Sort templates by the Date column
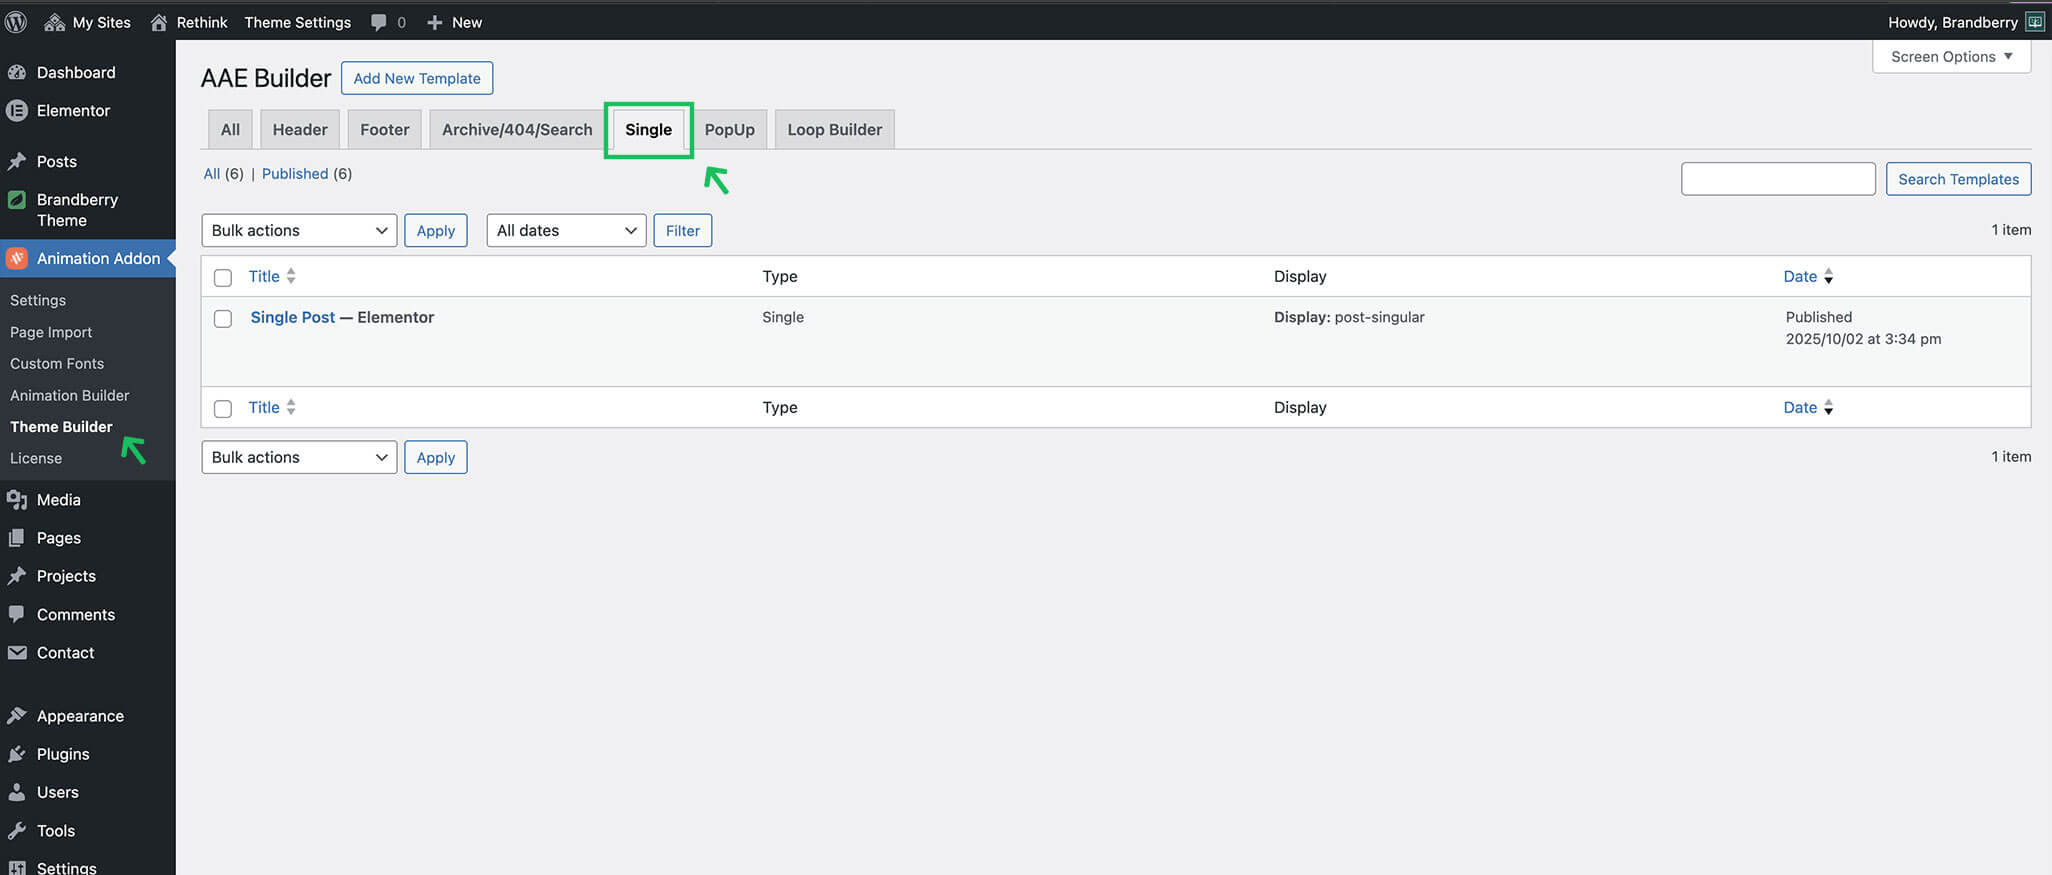Viewport: 2052px width, 875px height. coord(1800,277)
